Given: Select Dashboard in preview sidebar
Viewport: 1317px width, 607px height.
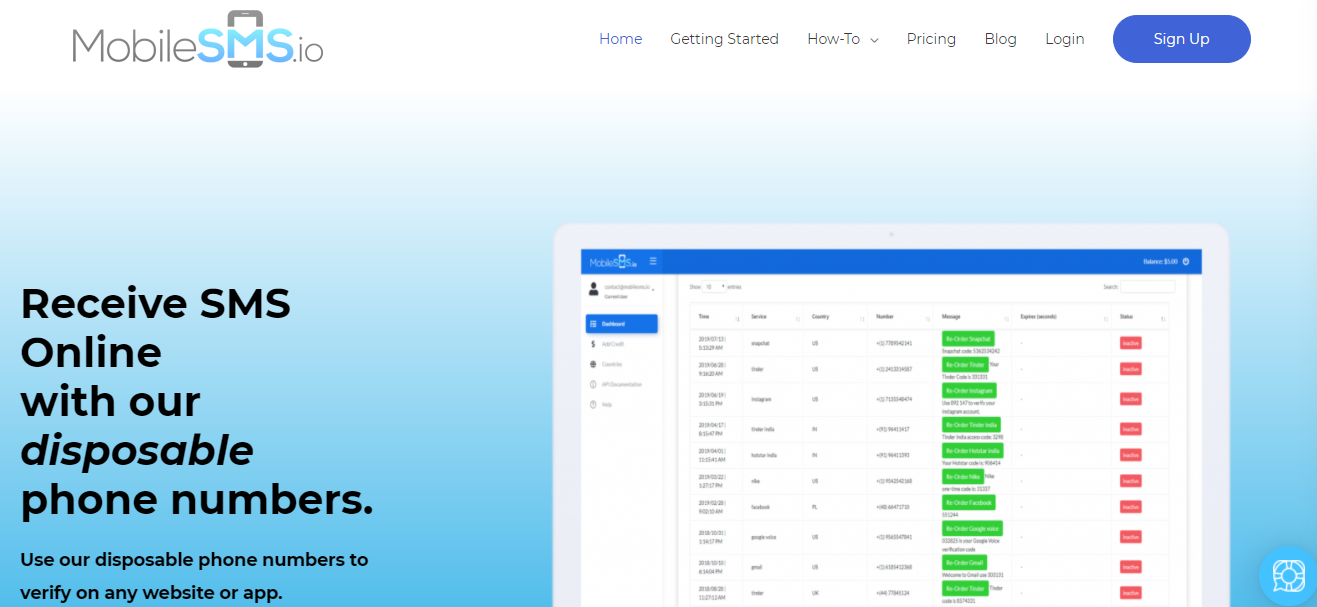Looking at the screenshot, I should pos(621,324).
